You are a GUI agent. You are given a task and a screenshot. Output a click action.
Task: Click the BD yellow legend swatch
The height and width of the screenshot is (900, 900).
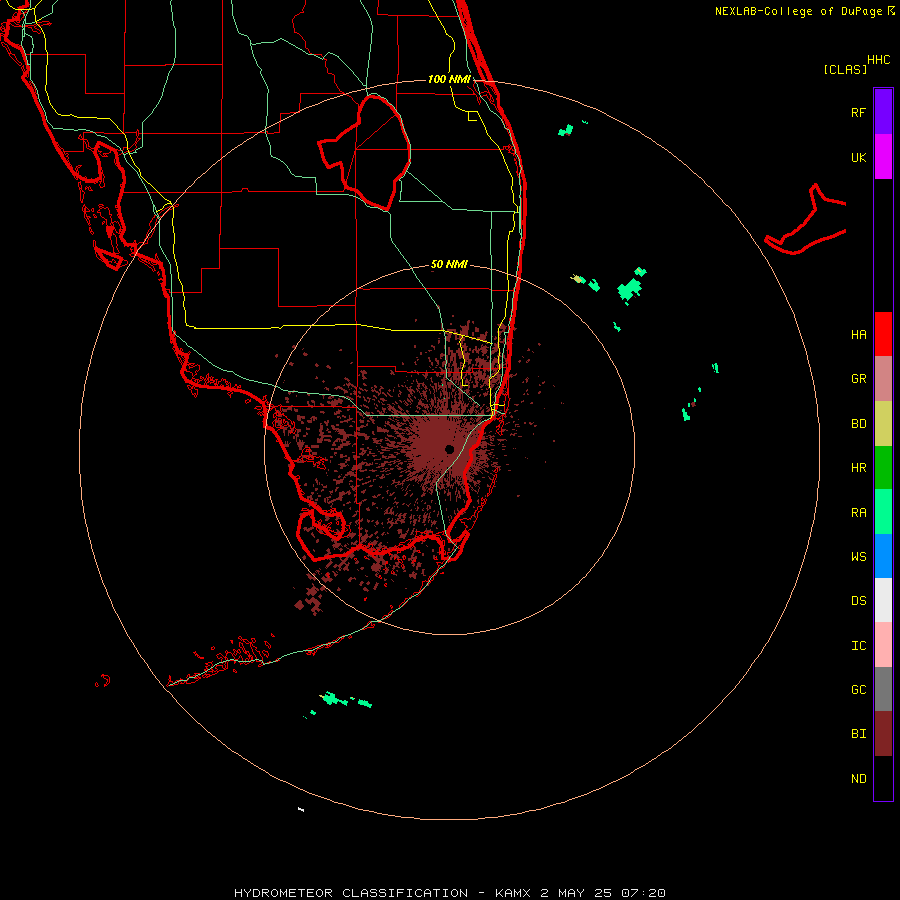tap(883, 424)
